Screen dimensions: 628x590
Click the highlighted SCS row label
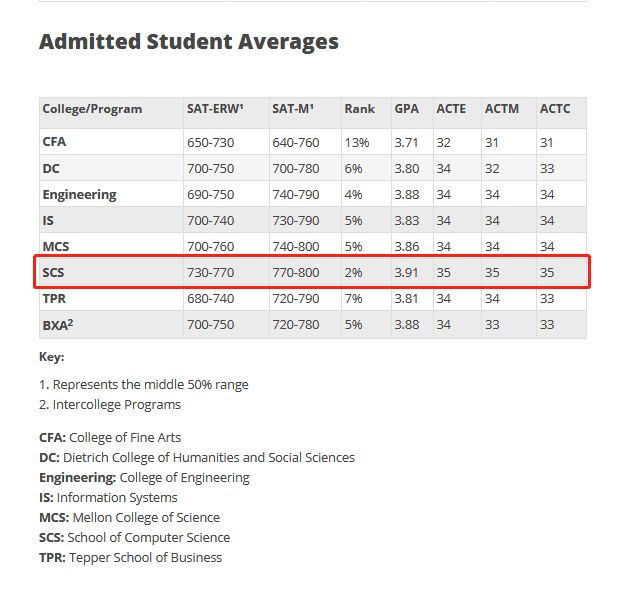(x=53, y=273)
